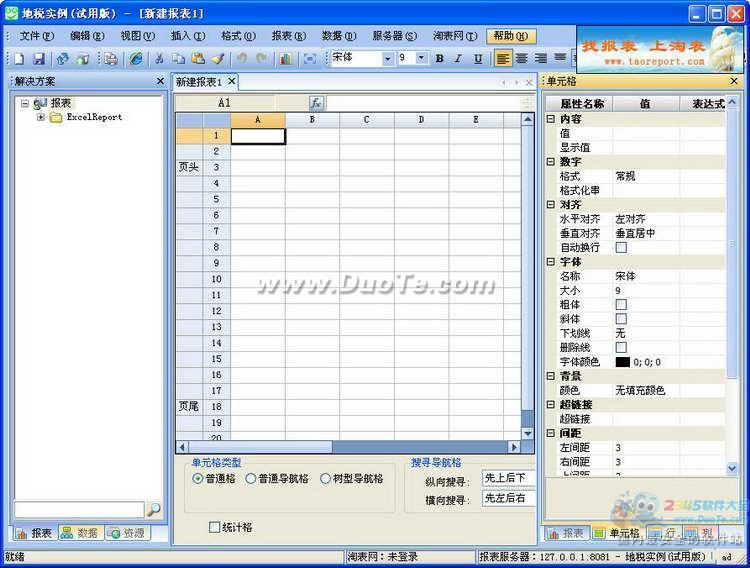Toggle the 自动换行 checkbox in properties

coord(621,247)
